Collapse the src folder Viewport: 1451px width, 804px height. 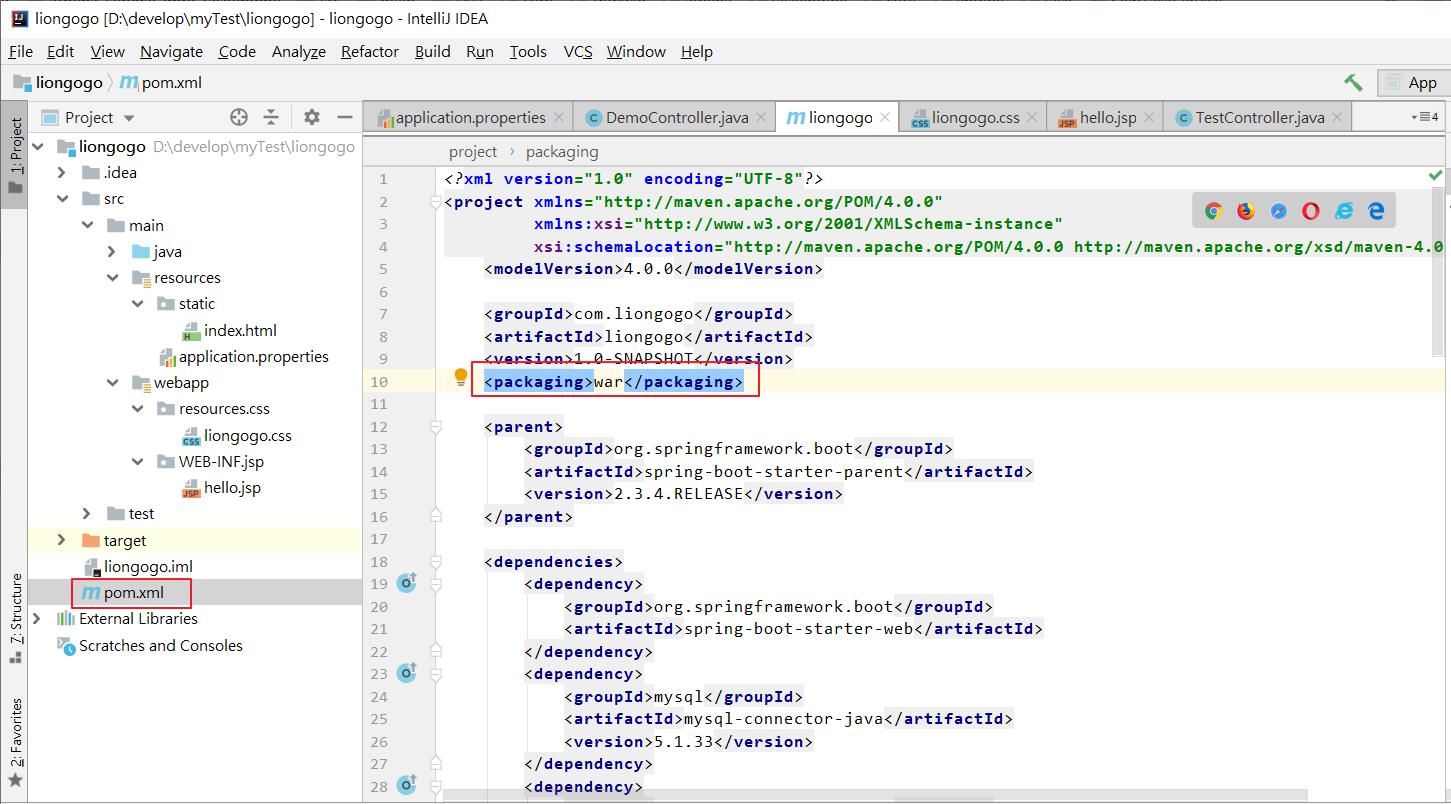pyautogui.click(x=62, y=199)
